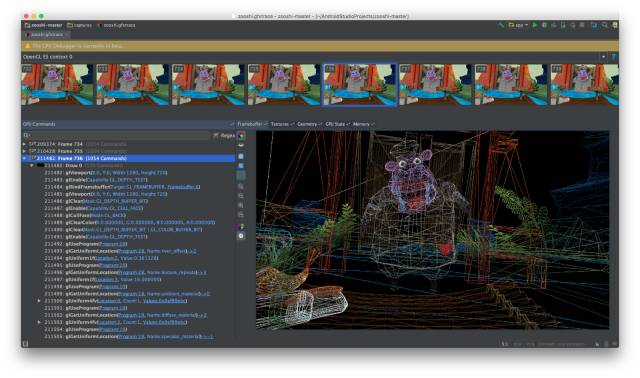Select the second frame thumbnail in the strip
The width and height of the screenshot is (640, 378).
(x=133, y=85)
